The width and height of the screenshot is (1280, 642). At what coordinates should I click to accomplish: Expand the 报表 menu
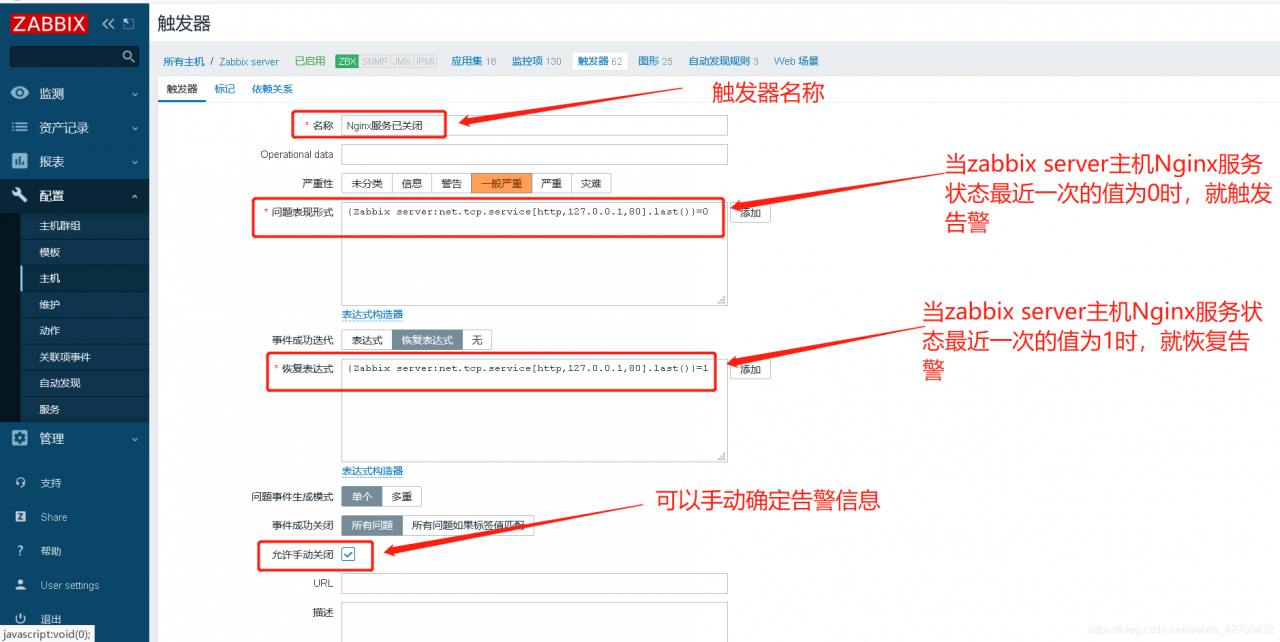click(74, 161)
